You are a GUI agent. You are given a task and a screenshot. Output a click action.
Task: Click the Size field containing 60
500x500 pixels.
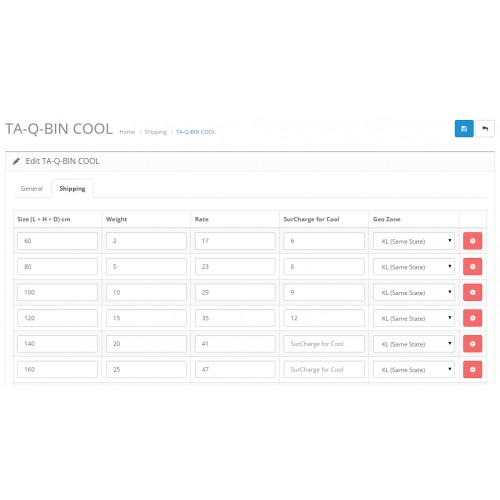57,241
